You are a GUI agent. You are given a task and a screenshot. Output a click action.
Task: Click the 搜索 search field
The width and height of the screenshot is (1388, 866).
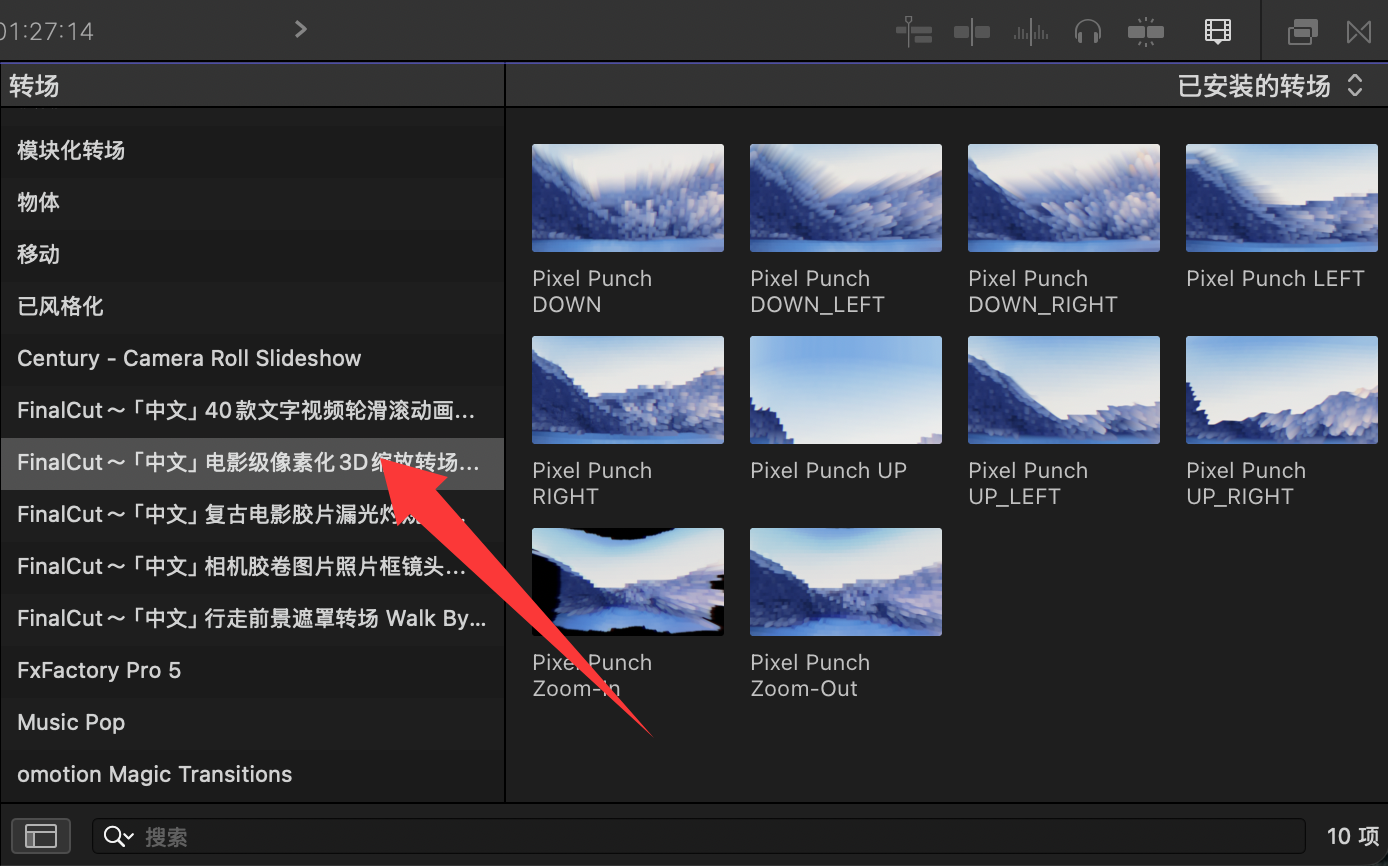pyautogui.click(x=700, y=836)
